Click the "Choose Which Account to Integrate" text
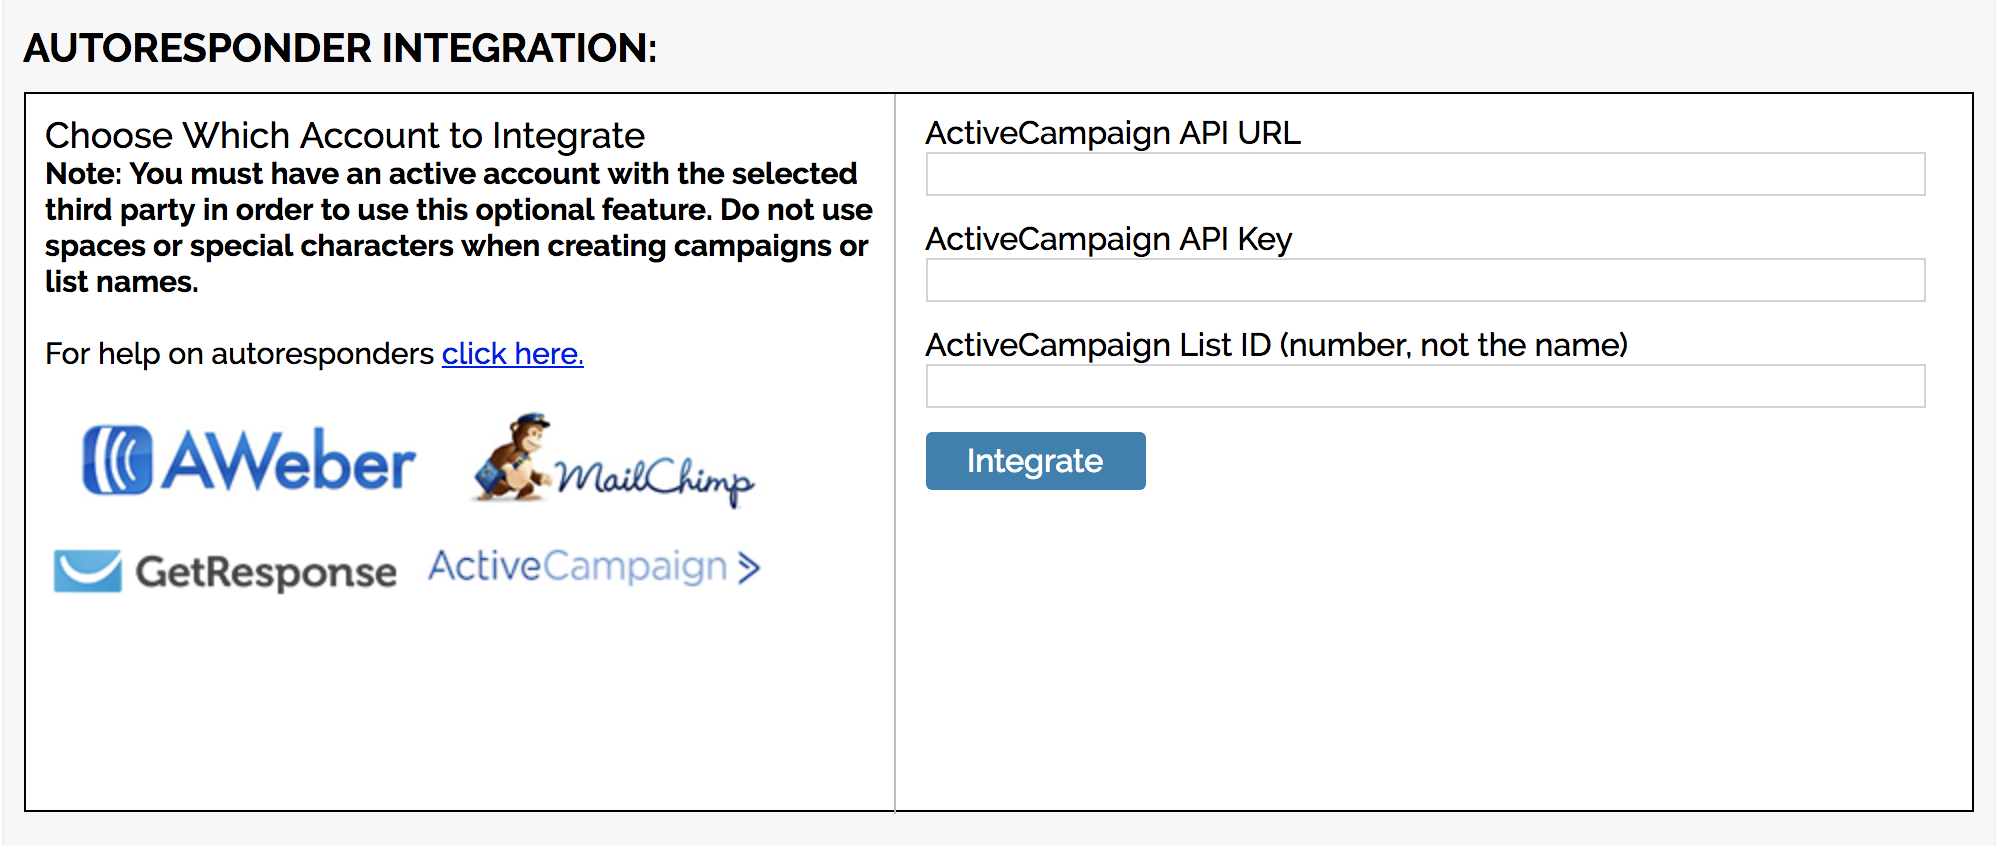 pos(345,135)
